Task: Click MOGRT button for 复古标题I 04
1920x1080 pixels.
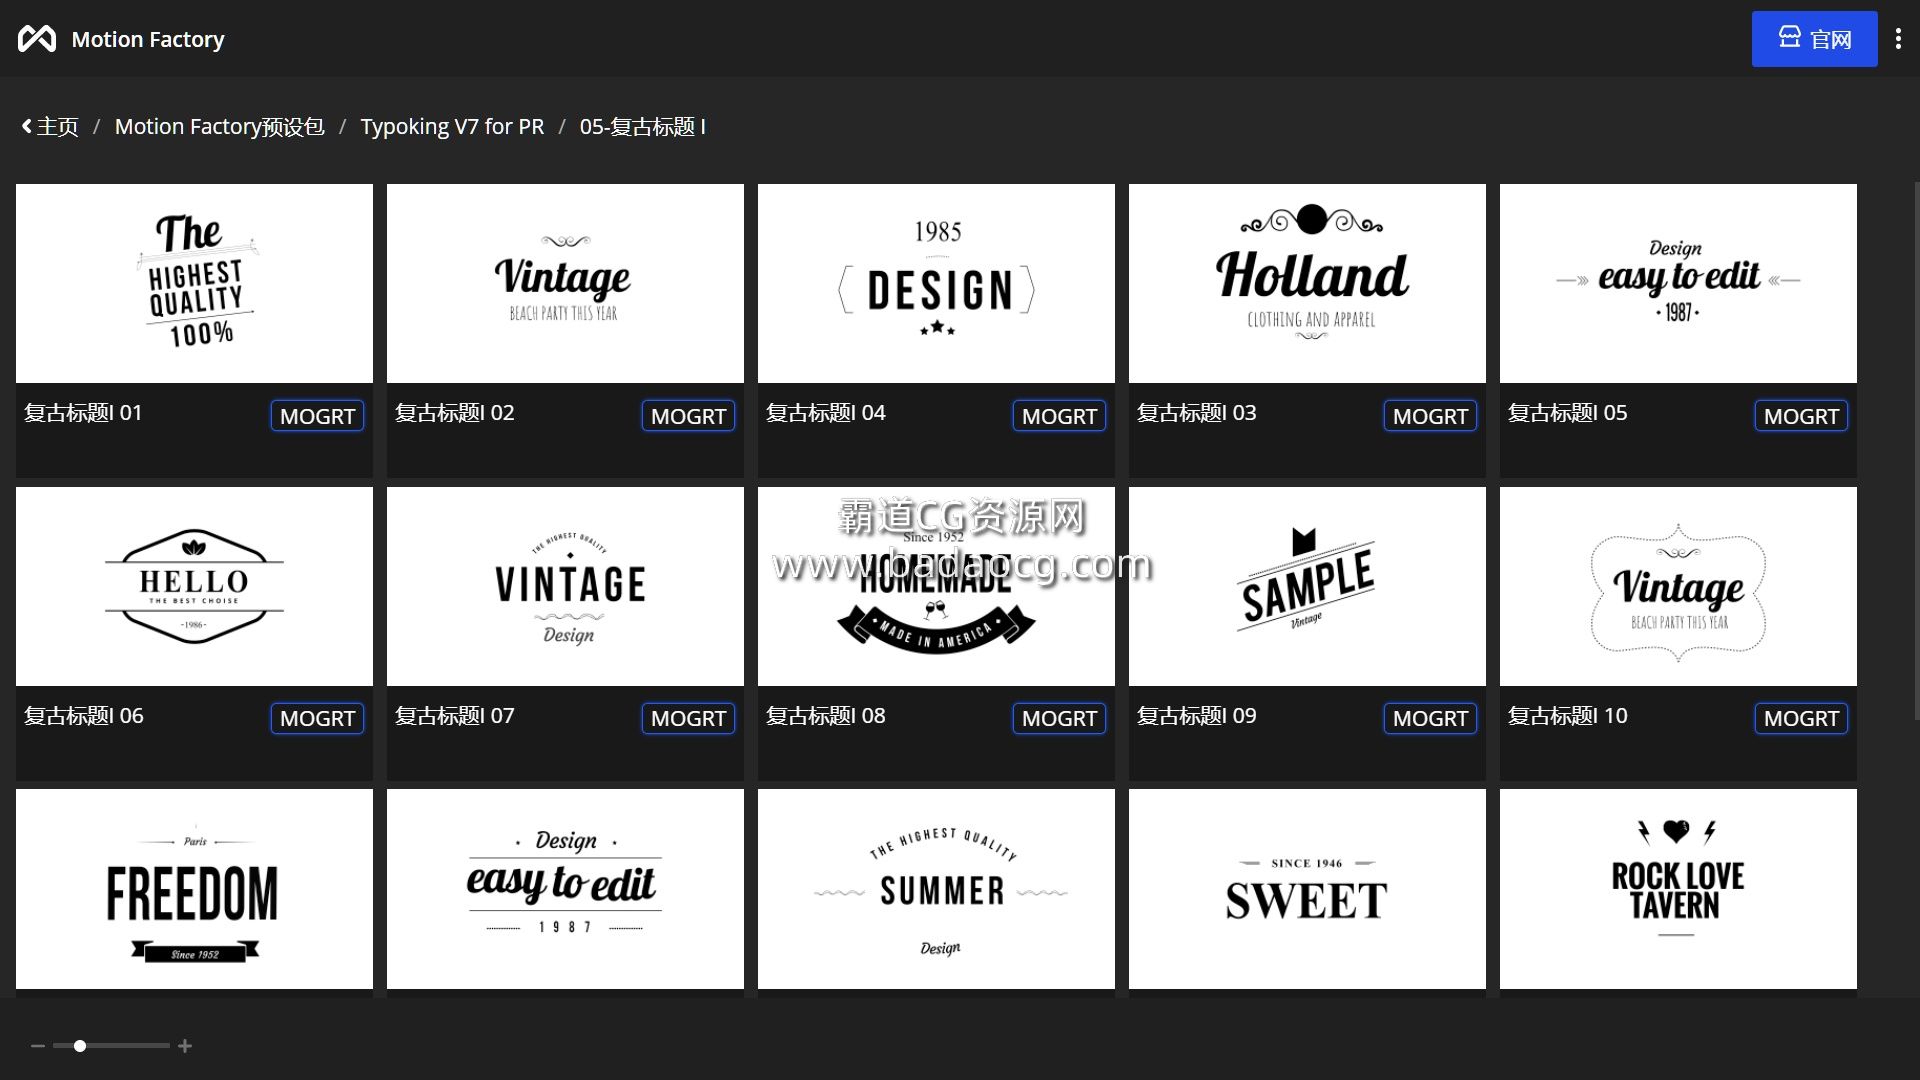Action: tap(1059, 416)
